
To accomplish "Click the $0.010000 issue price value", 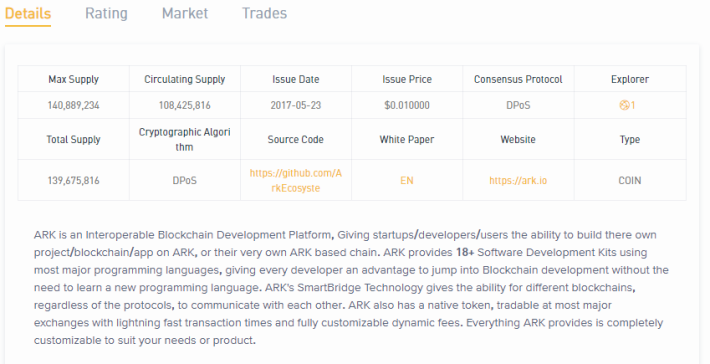I will click(407, 105).
